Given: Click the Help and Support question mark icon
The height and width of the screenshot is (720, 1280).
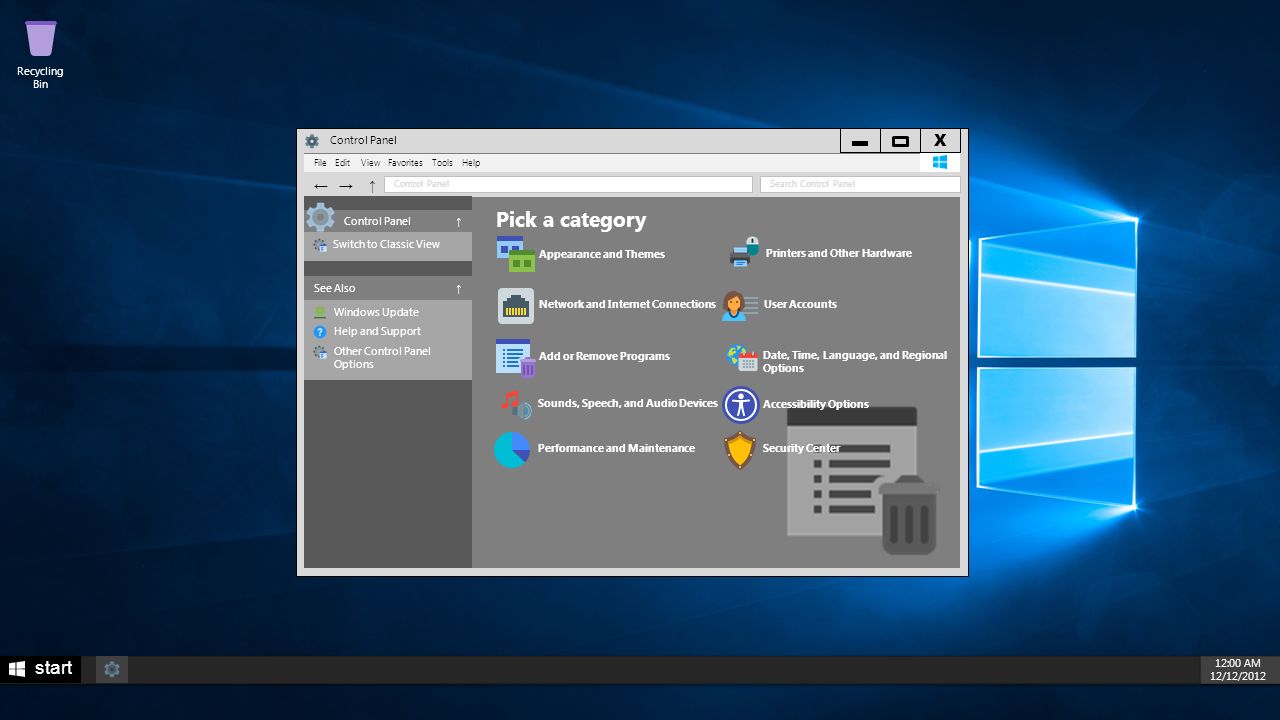Looking at the screenshot, I should [320, 331].
